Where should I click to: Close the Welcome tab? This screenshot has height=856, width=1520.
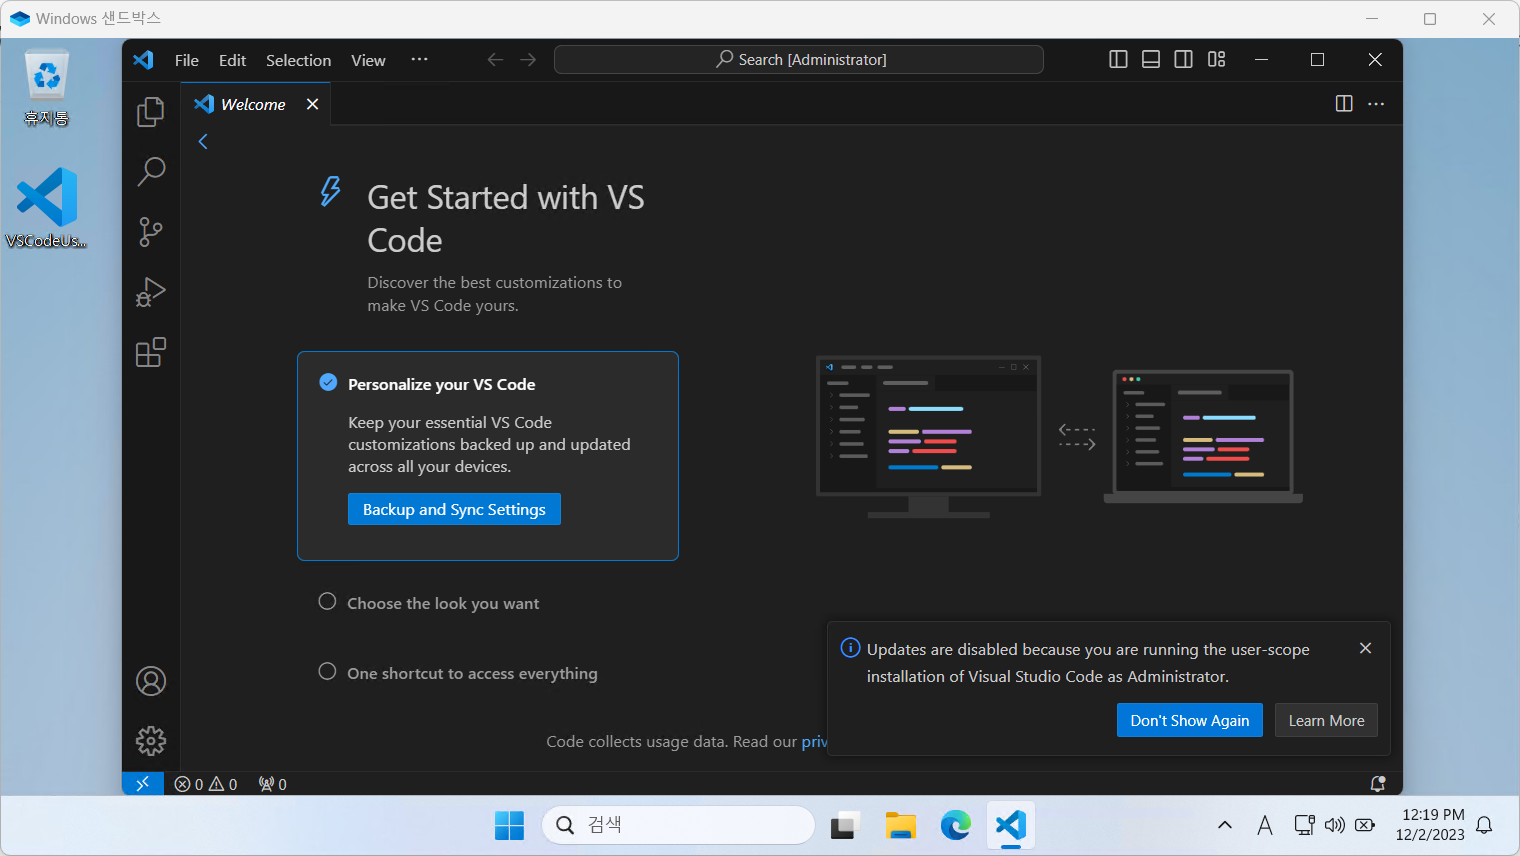[312, 104]
